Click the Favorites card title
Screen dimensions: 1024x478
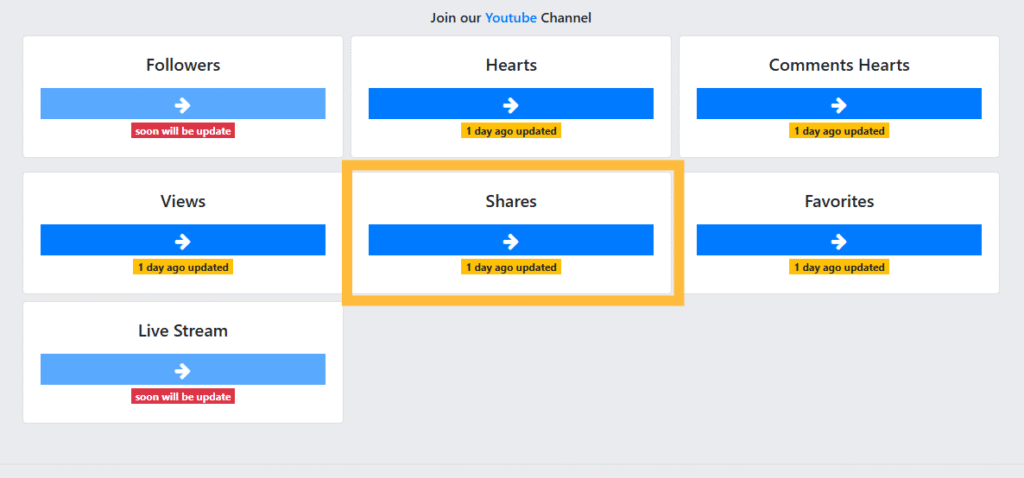click(839, 201)
